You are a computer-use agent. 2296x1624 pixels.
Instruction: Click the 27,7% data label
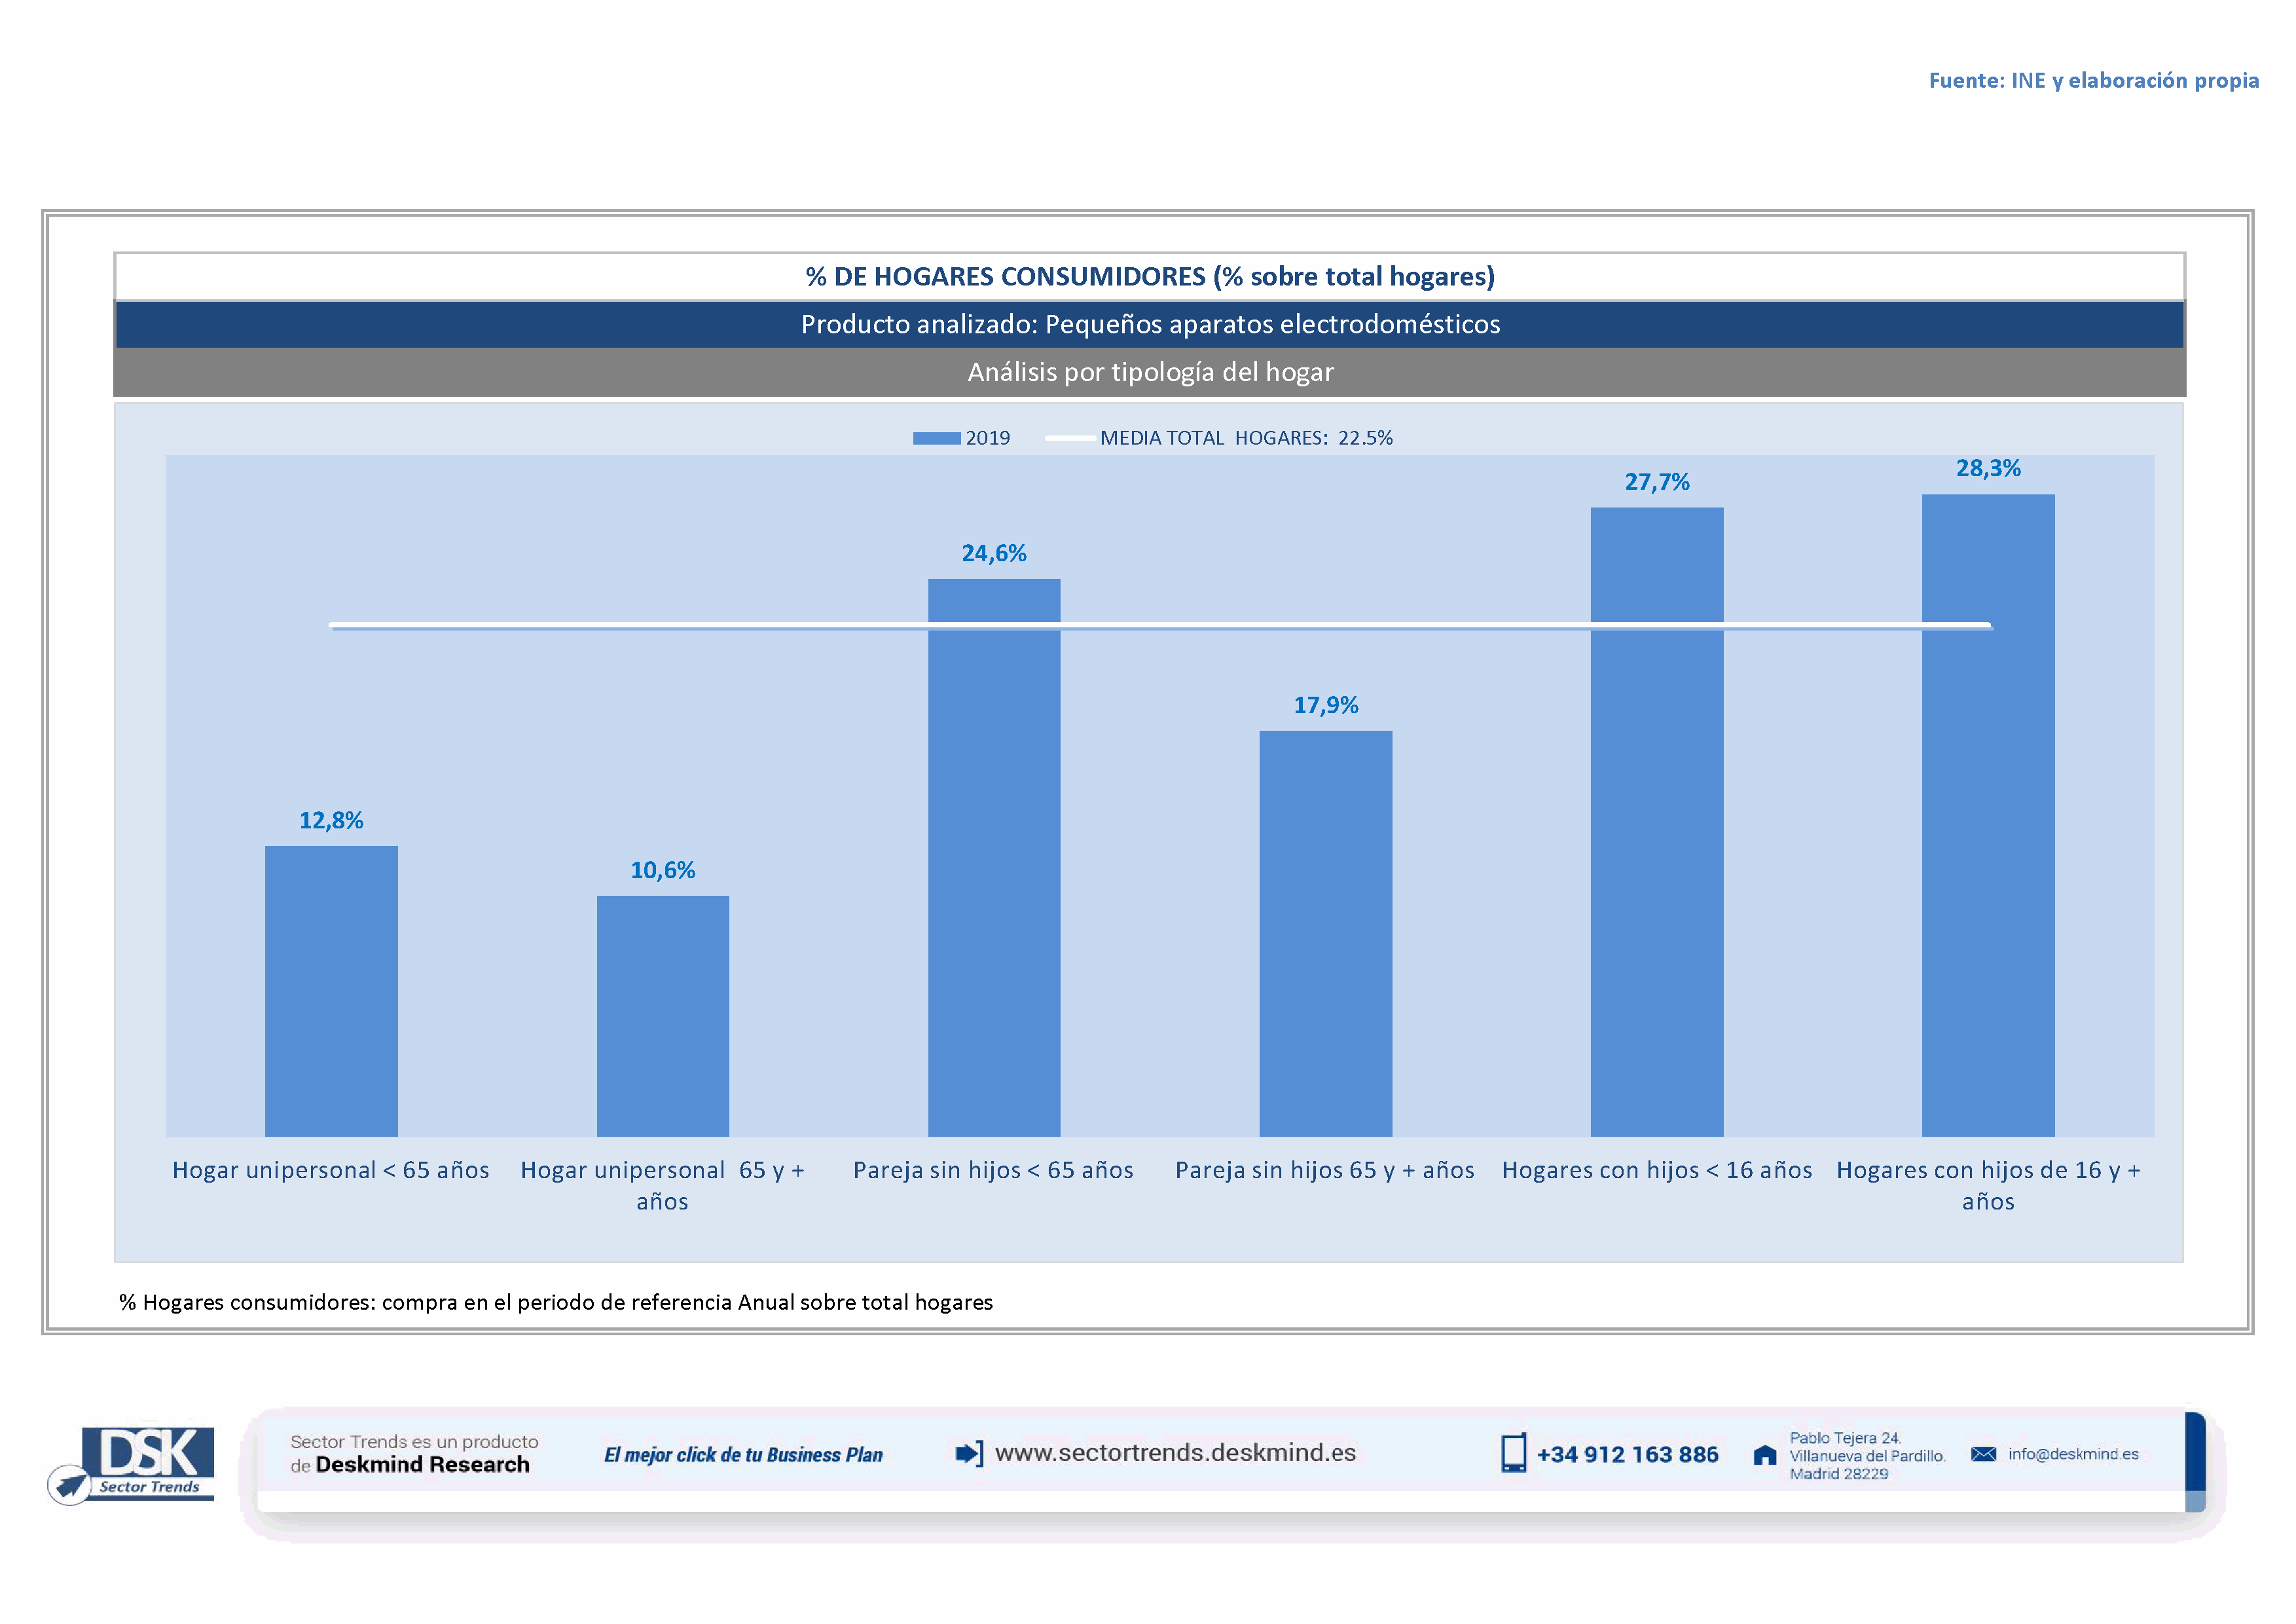(x=1656, y=482)
